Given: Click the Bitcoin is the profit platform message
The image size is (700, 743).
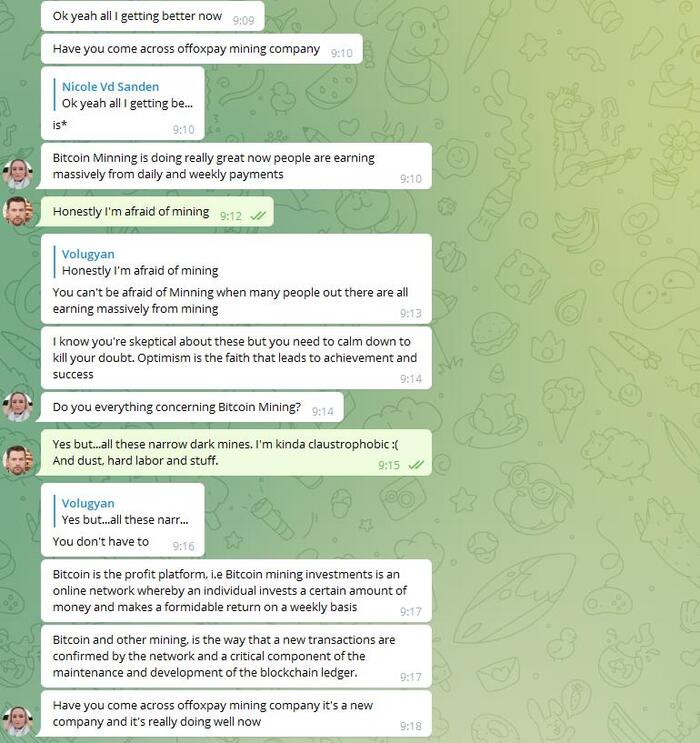Looking at the screenshot, I should [x=236, y=590].
